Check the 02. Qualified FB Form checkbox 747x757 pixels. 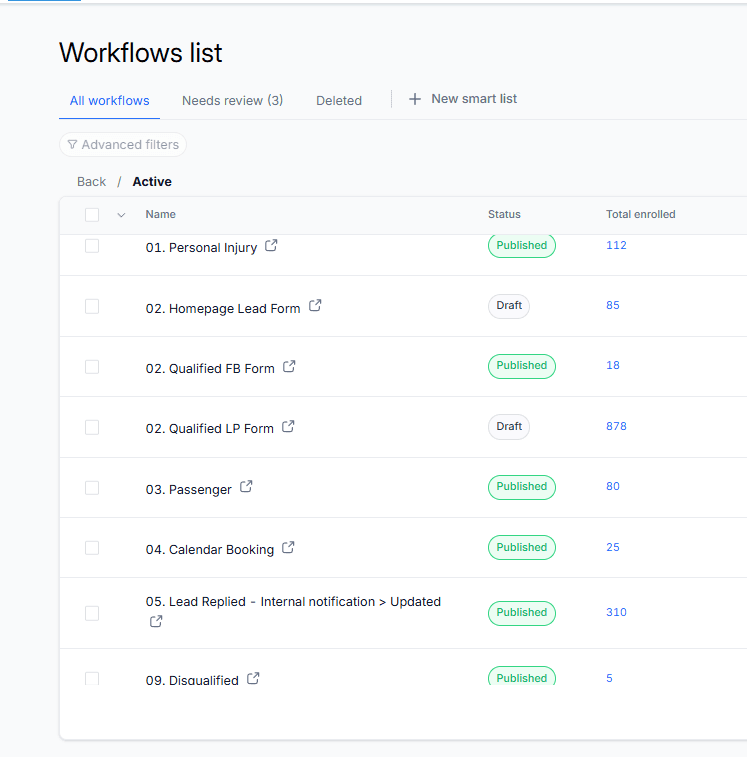click(x=92, y=367)
